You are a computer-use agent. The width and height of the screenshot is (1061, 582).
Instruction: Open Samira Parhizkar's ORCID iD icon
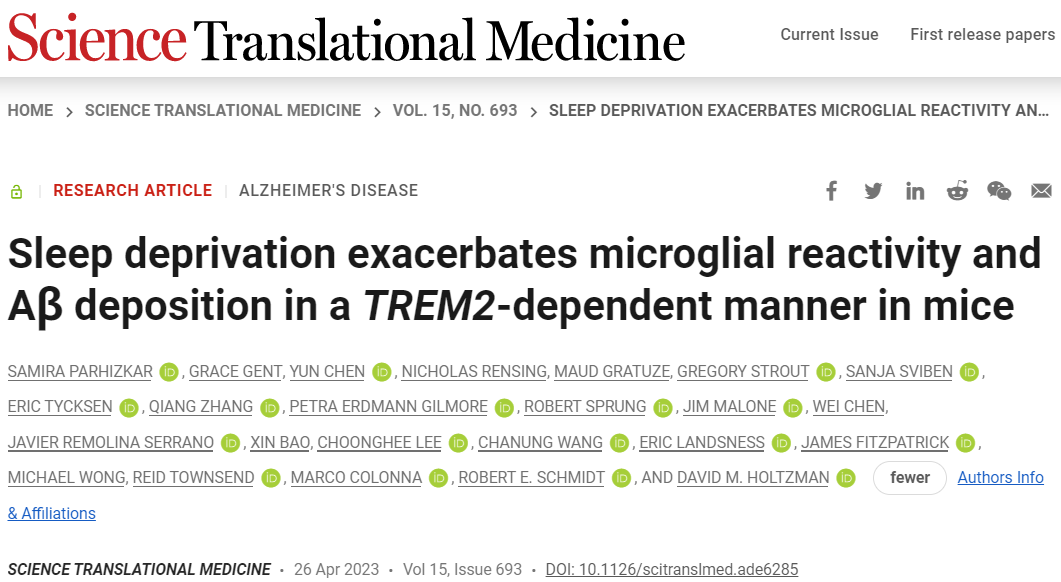tap(168, 372)
